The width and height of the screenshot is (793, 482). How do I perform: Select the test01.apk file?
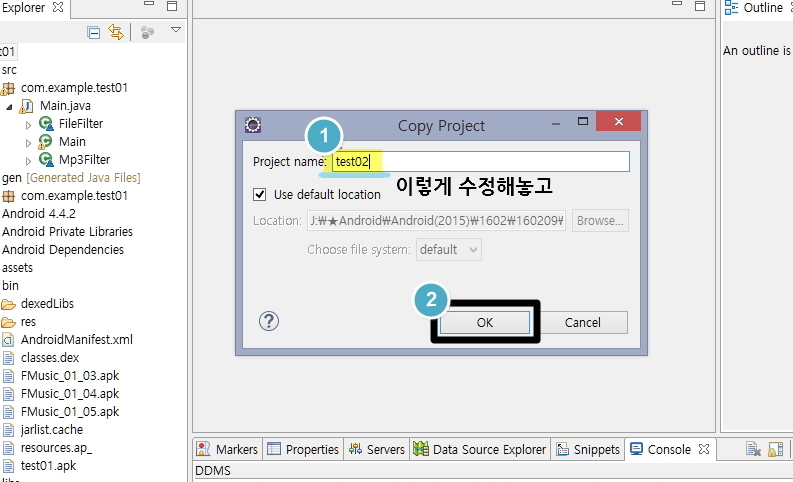coord(49,465)
